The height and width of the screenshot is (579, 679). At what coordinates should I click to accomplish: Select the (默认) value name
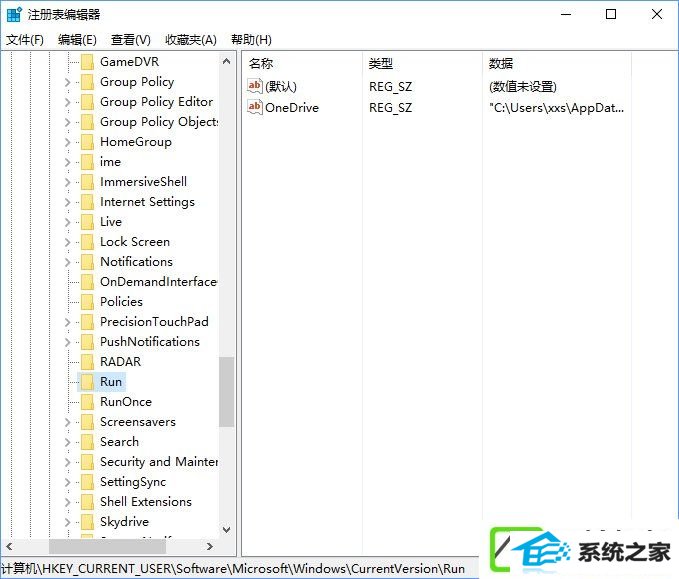281,86
